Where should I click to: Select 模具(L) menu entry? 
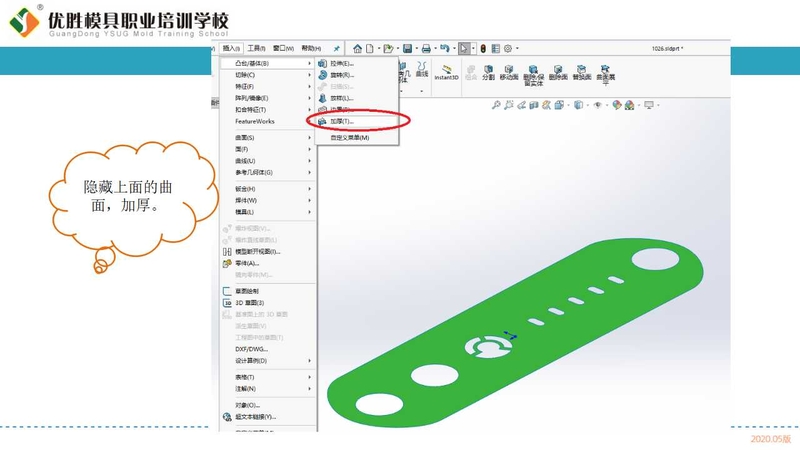pyautogui.click(x=268, y=212)
